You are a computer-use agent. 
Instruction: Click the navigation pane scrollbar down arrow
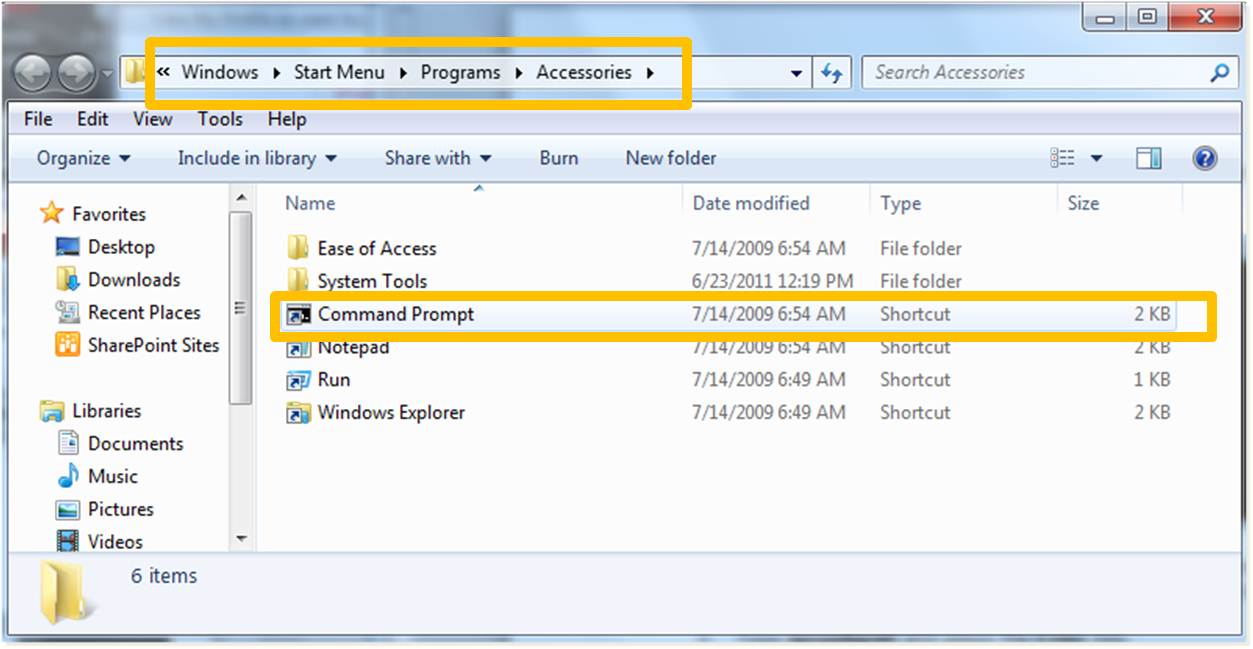pyautogui.click(x=241, y=539)
